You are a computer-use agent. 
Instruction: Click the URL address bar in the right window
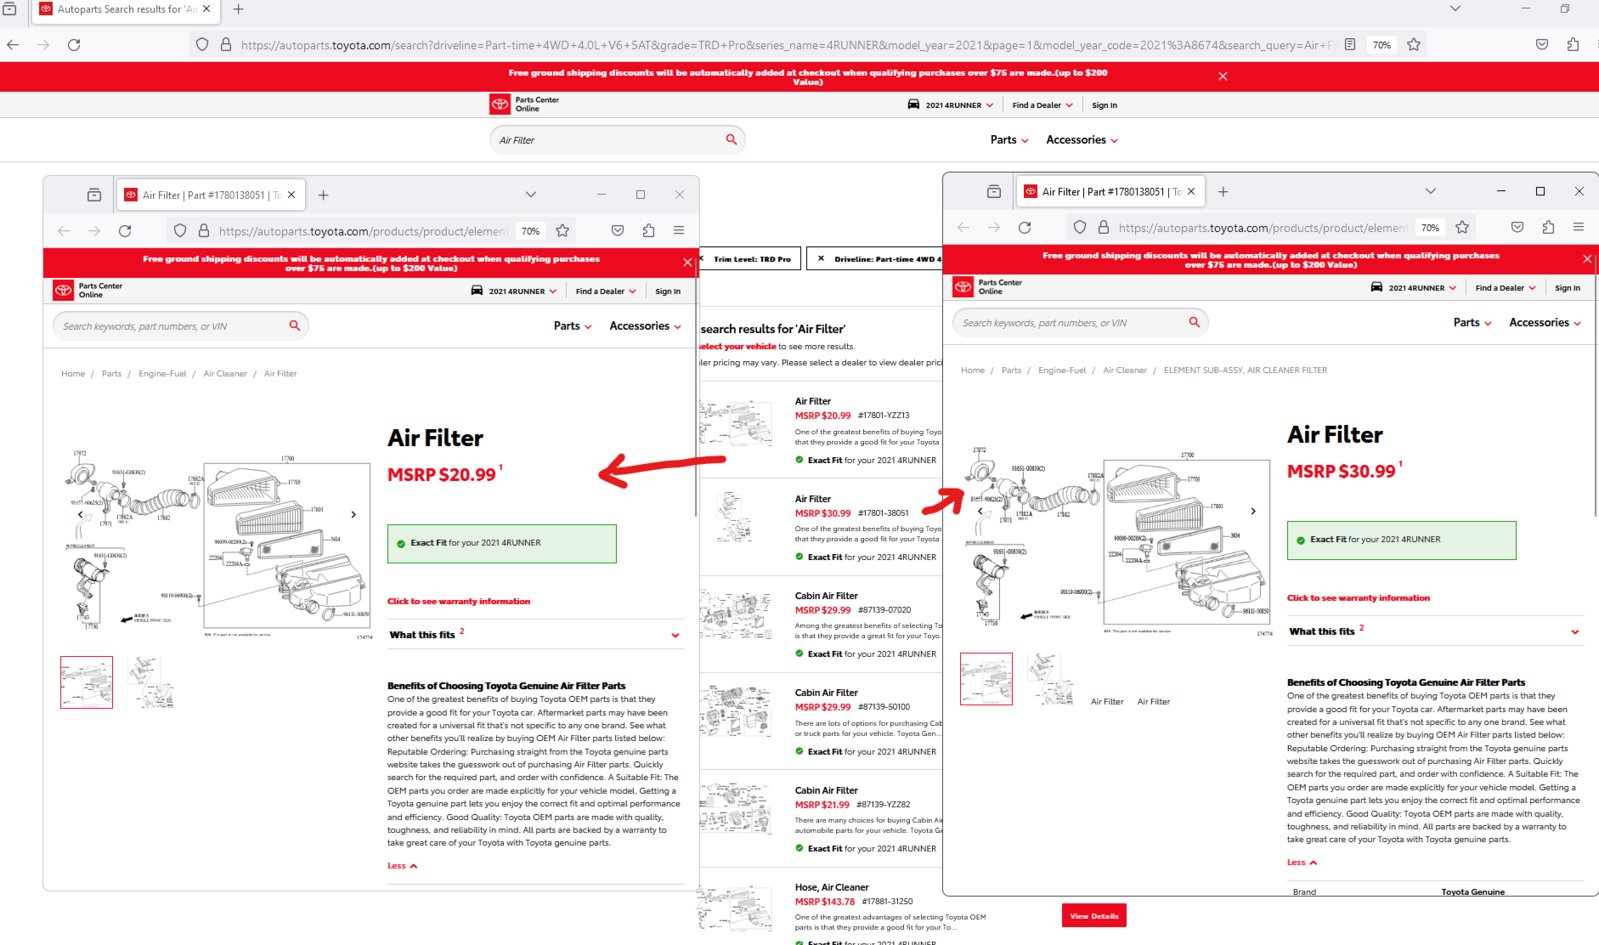(1262, 228)
